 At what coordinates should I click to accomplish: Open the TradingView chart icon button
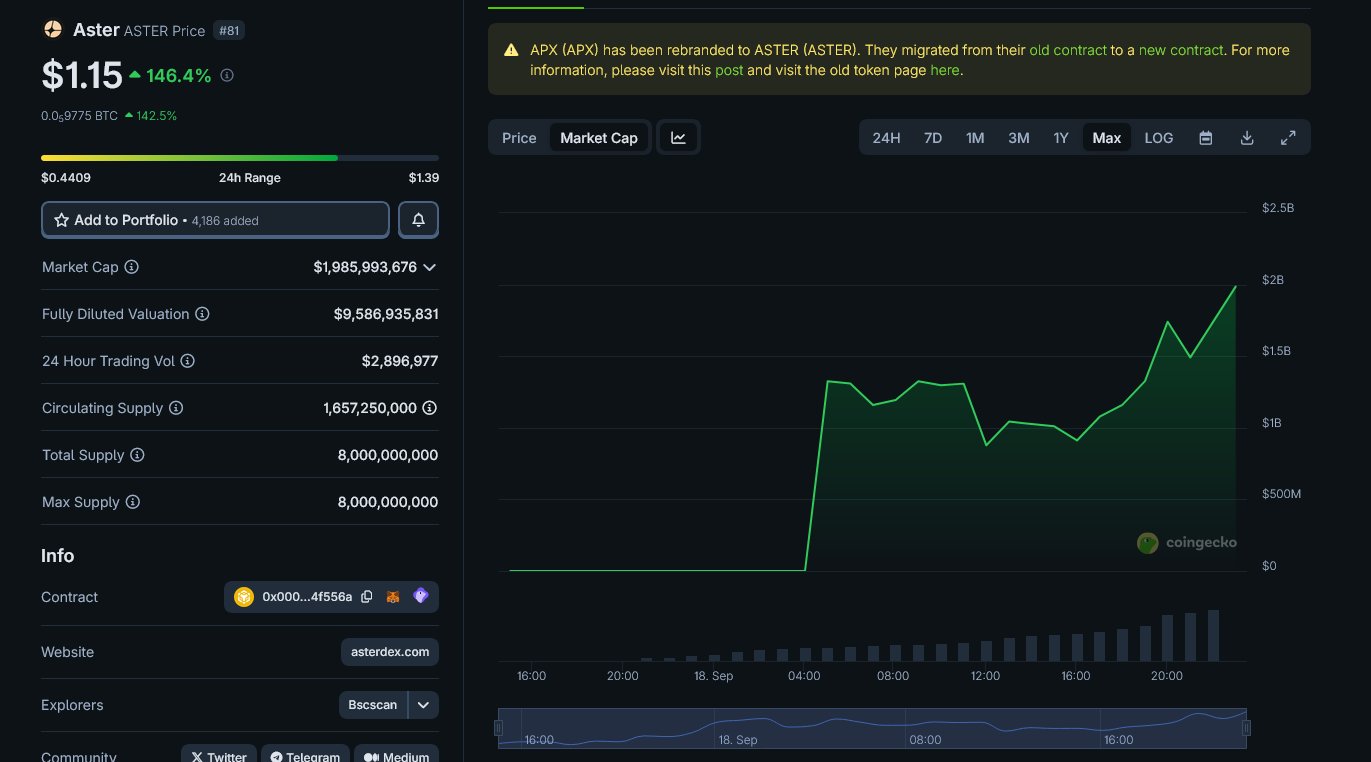coord(678,138)
